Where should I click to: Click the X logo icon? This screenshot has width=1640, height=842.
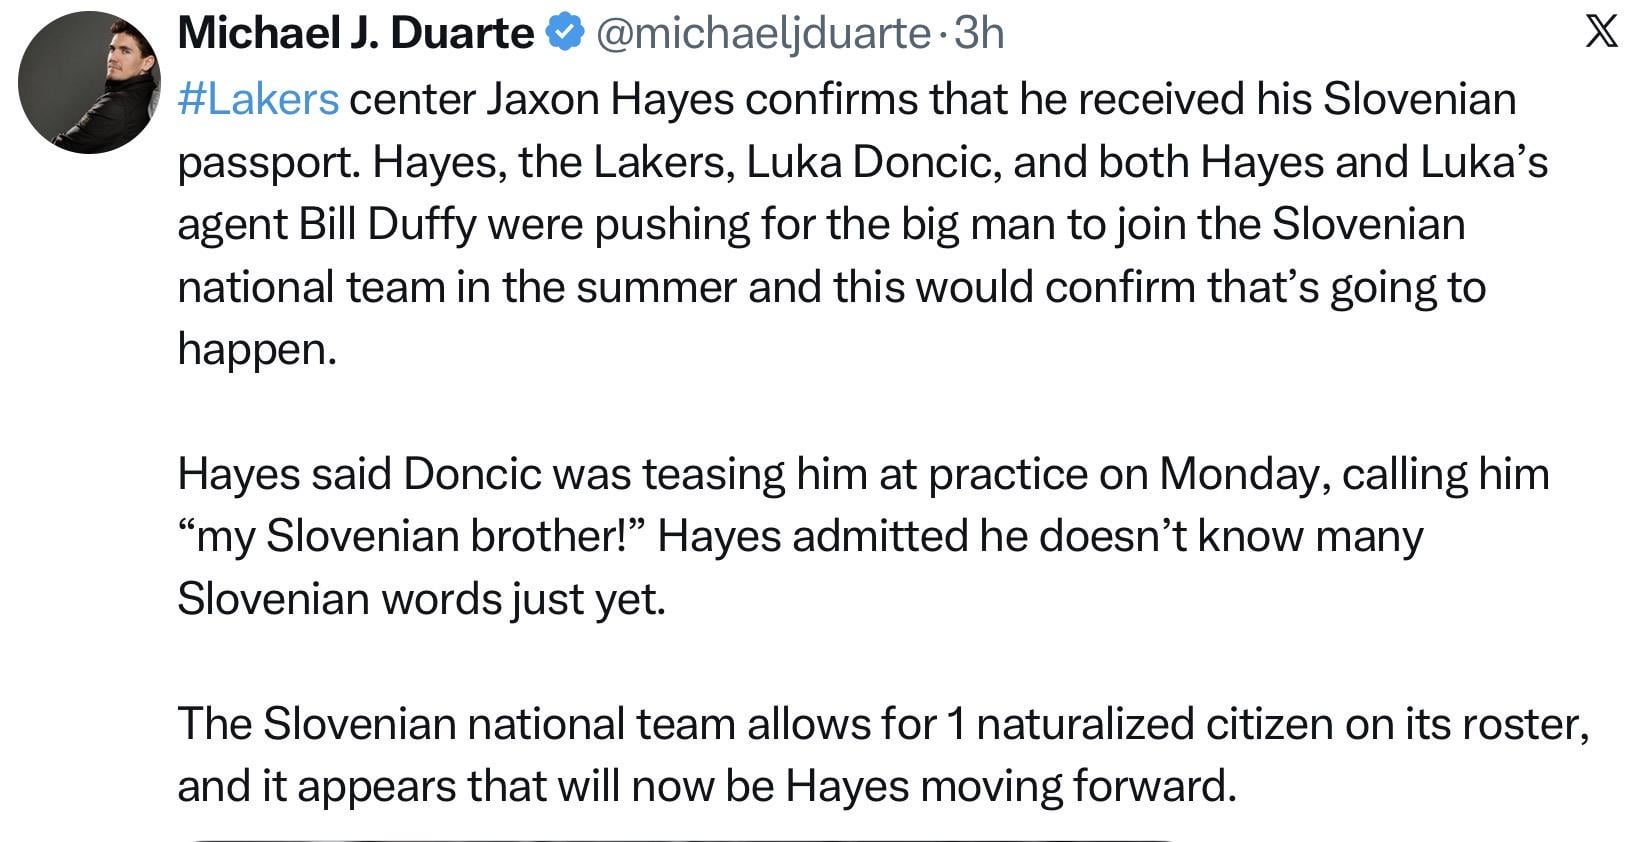[1602, 34]
